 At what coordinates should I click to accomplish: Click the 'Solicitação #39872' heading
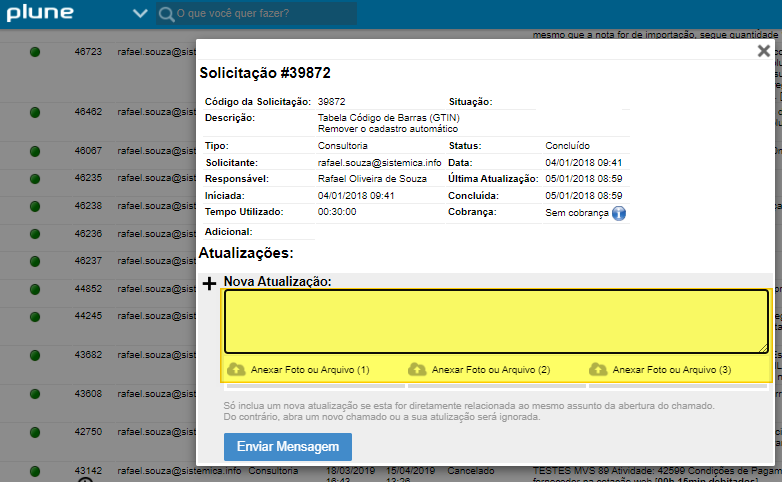tap(265, 73)
